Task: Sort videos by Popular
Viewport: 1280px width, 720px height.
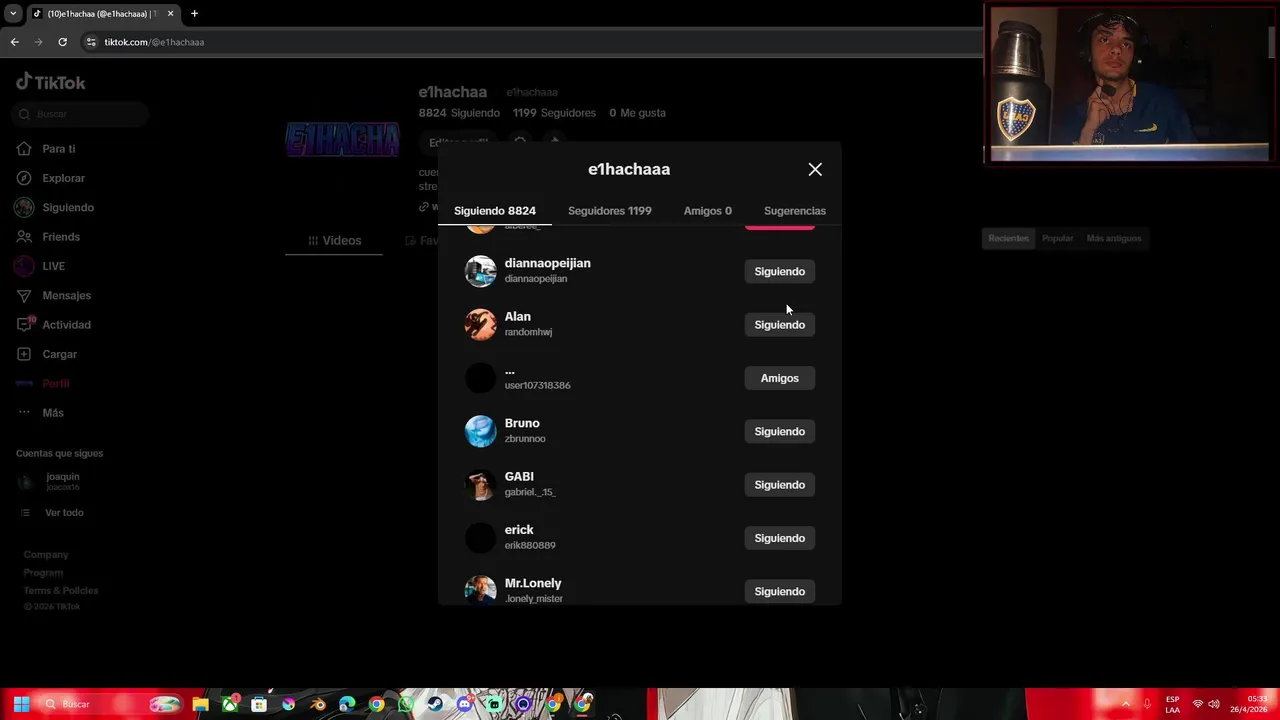Action: coord(1057,238)
